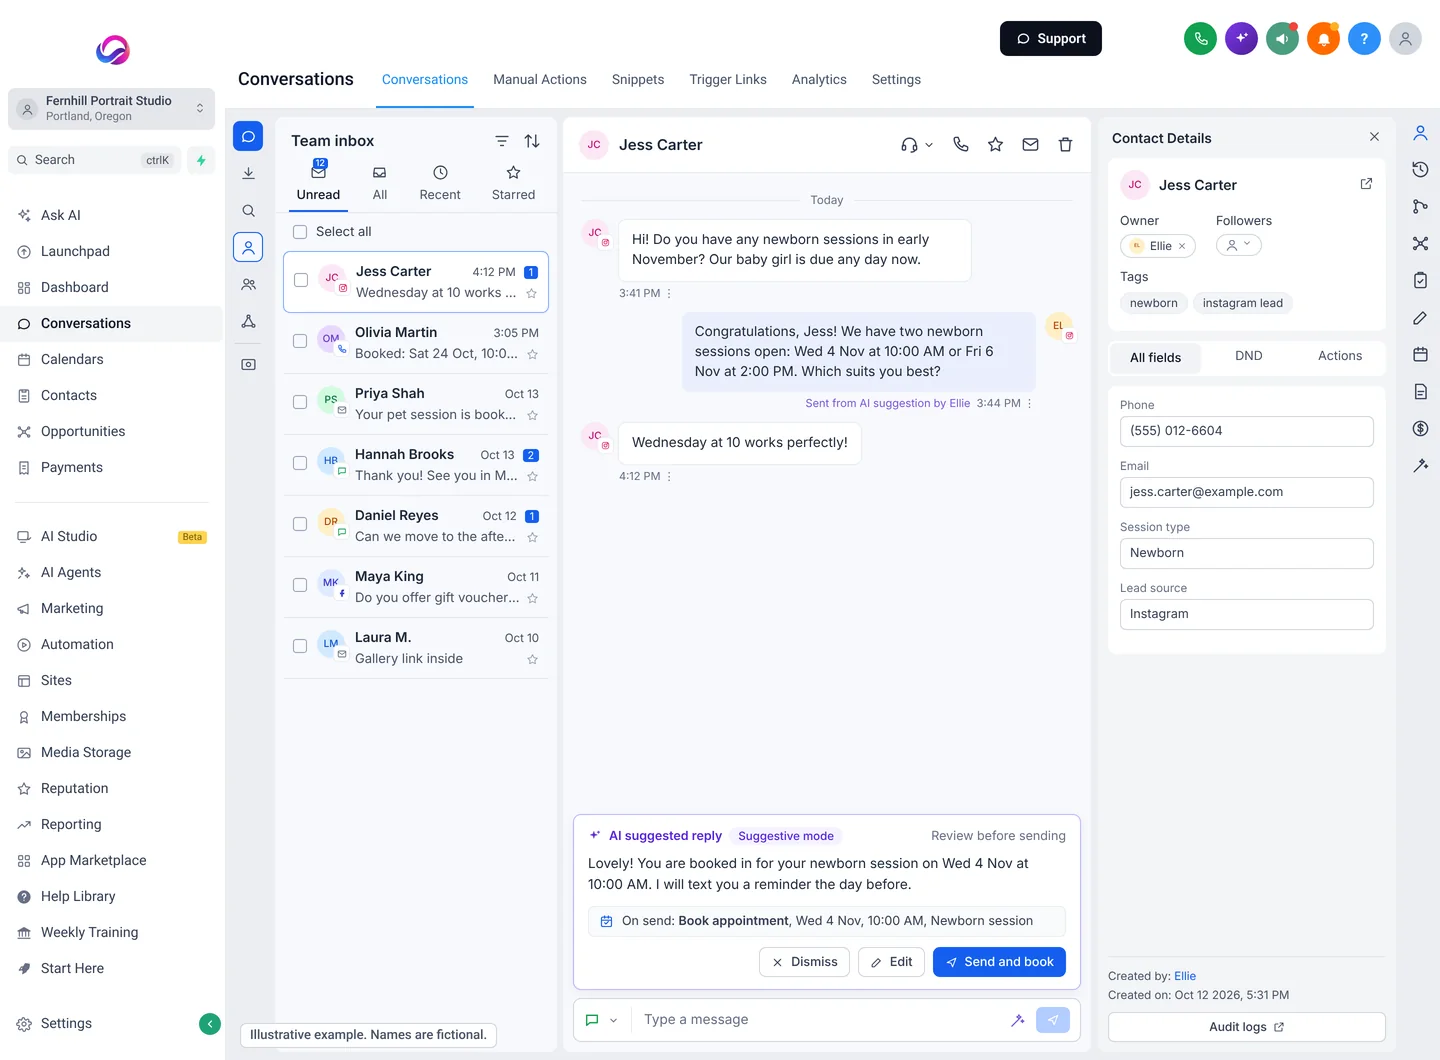
Task: Open the announcements megaphone icon
Action: pyautogui.click(x=1282, y=39)
